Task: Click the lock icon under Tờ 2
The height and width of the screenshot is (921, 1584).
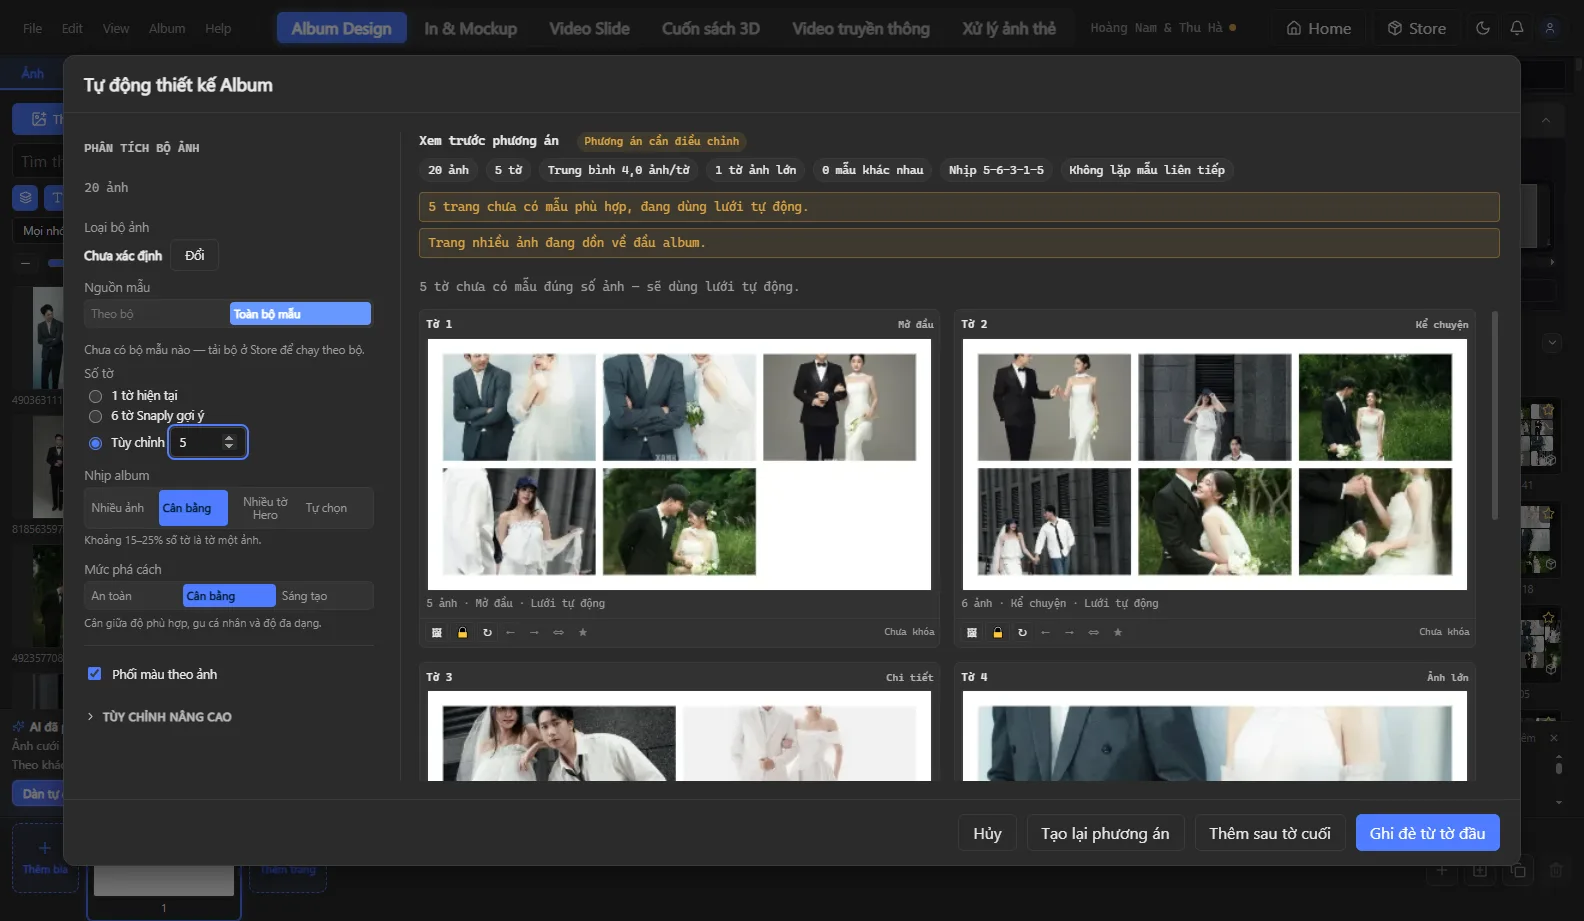Action: point(997,632)
